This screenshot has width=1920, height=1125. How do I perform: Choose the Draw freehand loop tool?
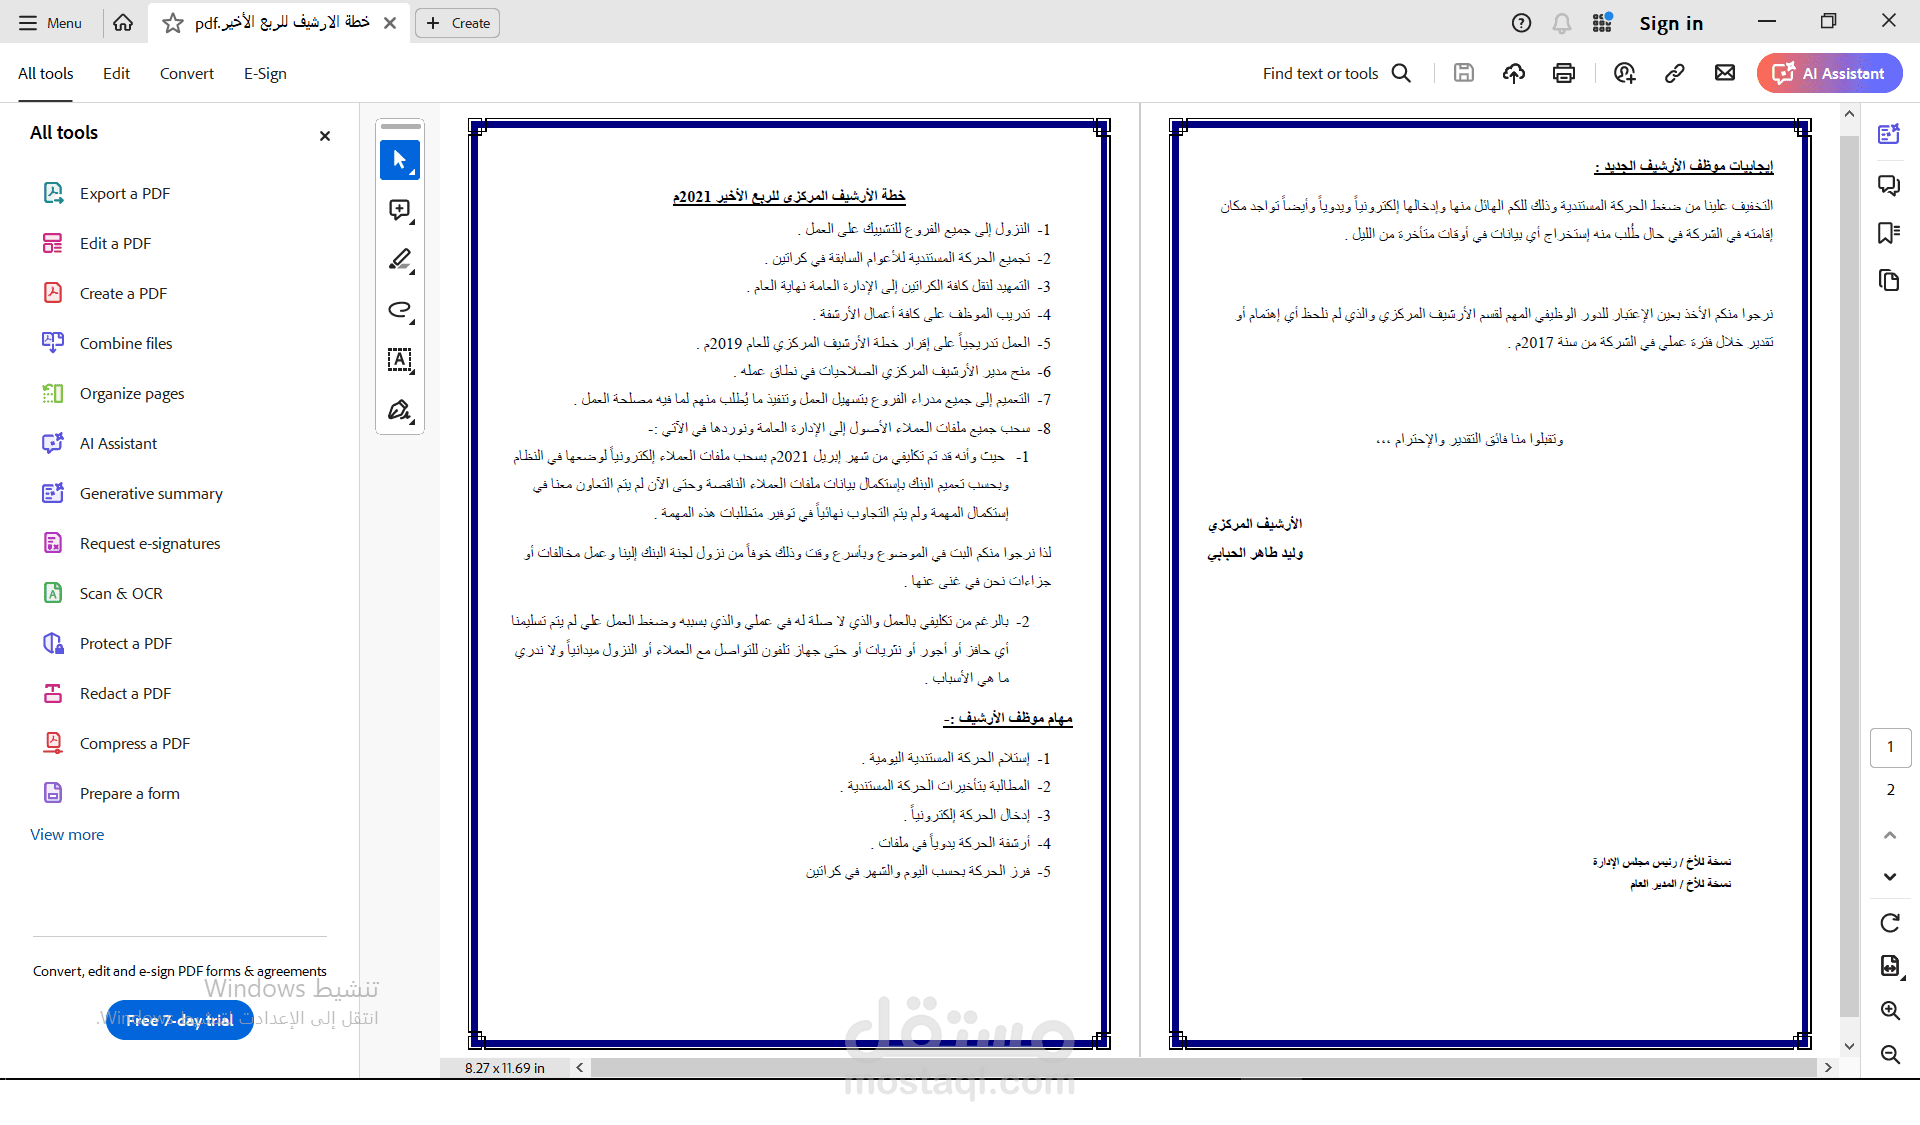pyautogui.click(x=400, y=310)
